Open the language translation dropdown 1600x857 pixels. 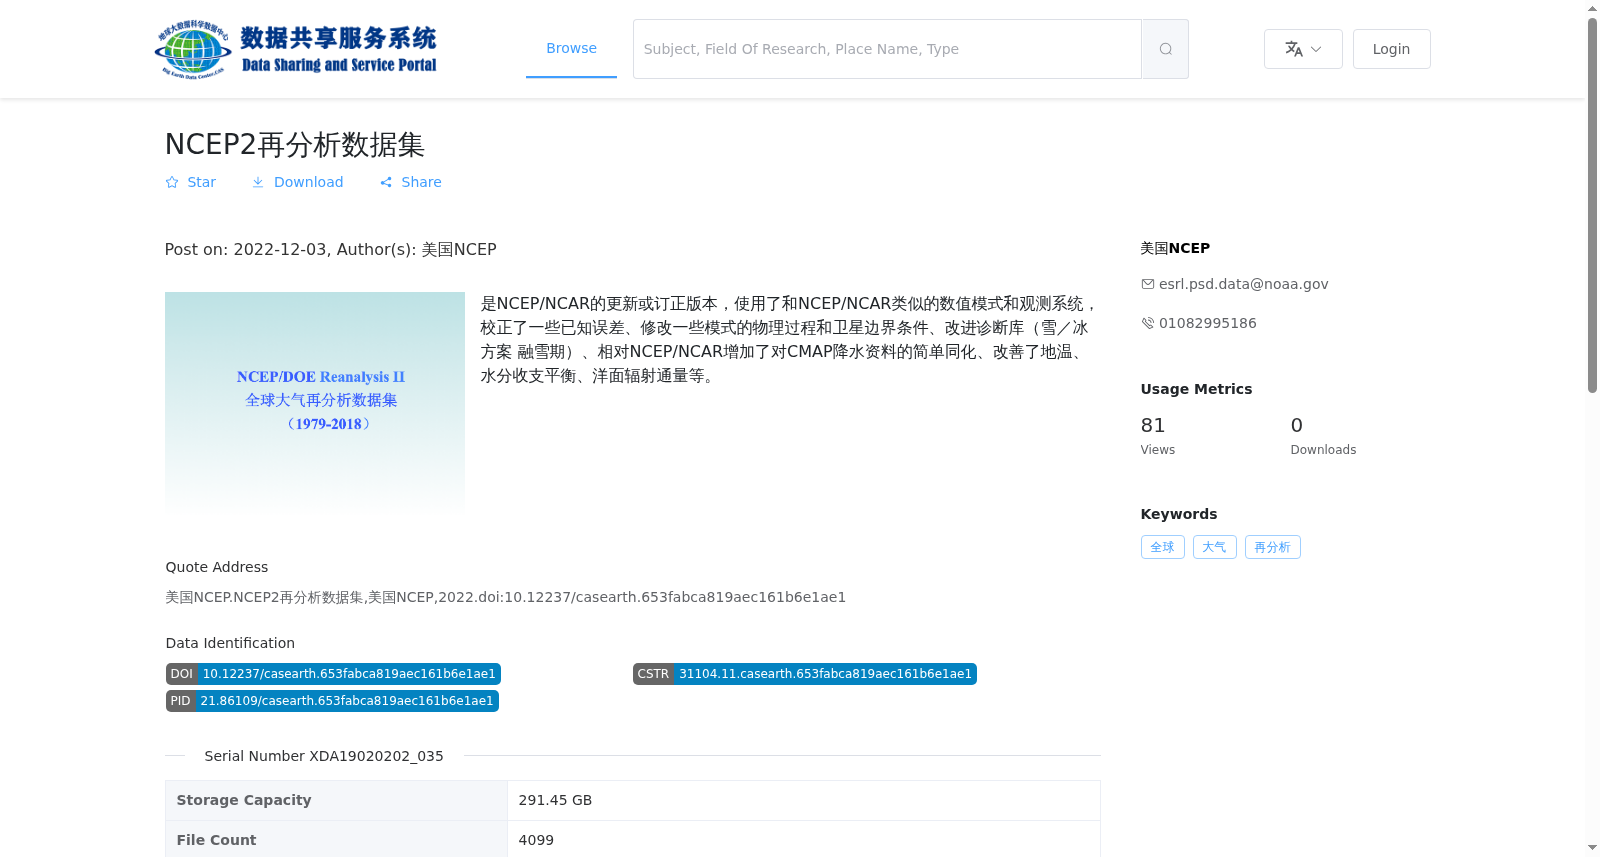point(1303,49)
